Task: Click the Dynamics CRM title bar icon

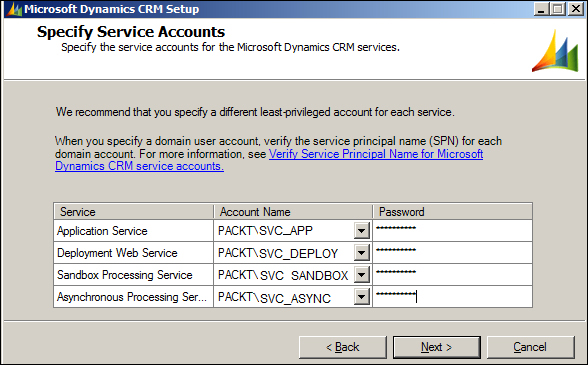Action: pyautogui.click(x=14, y=9)
